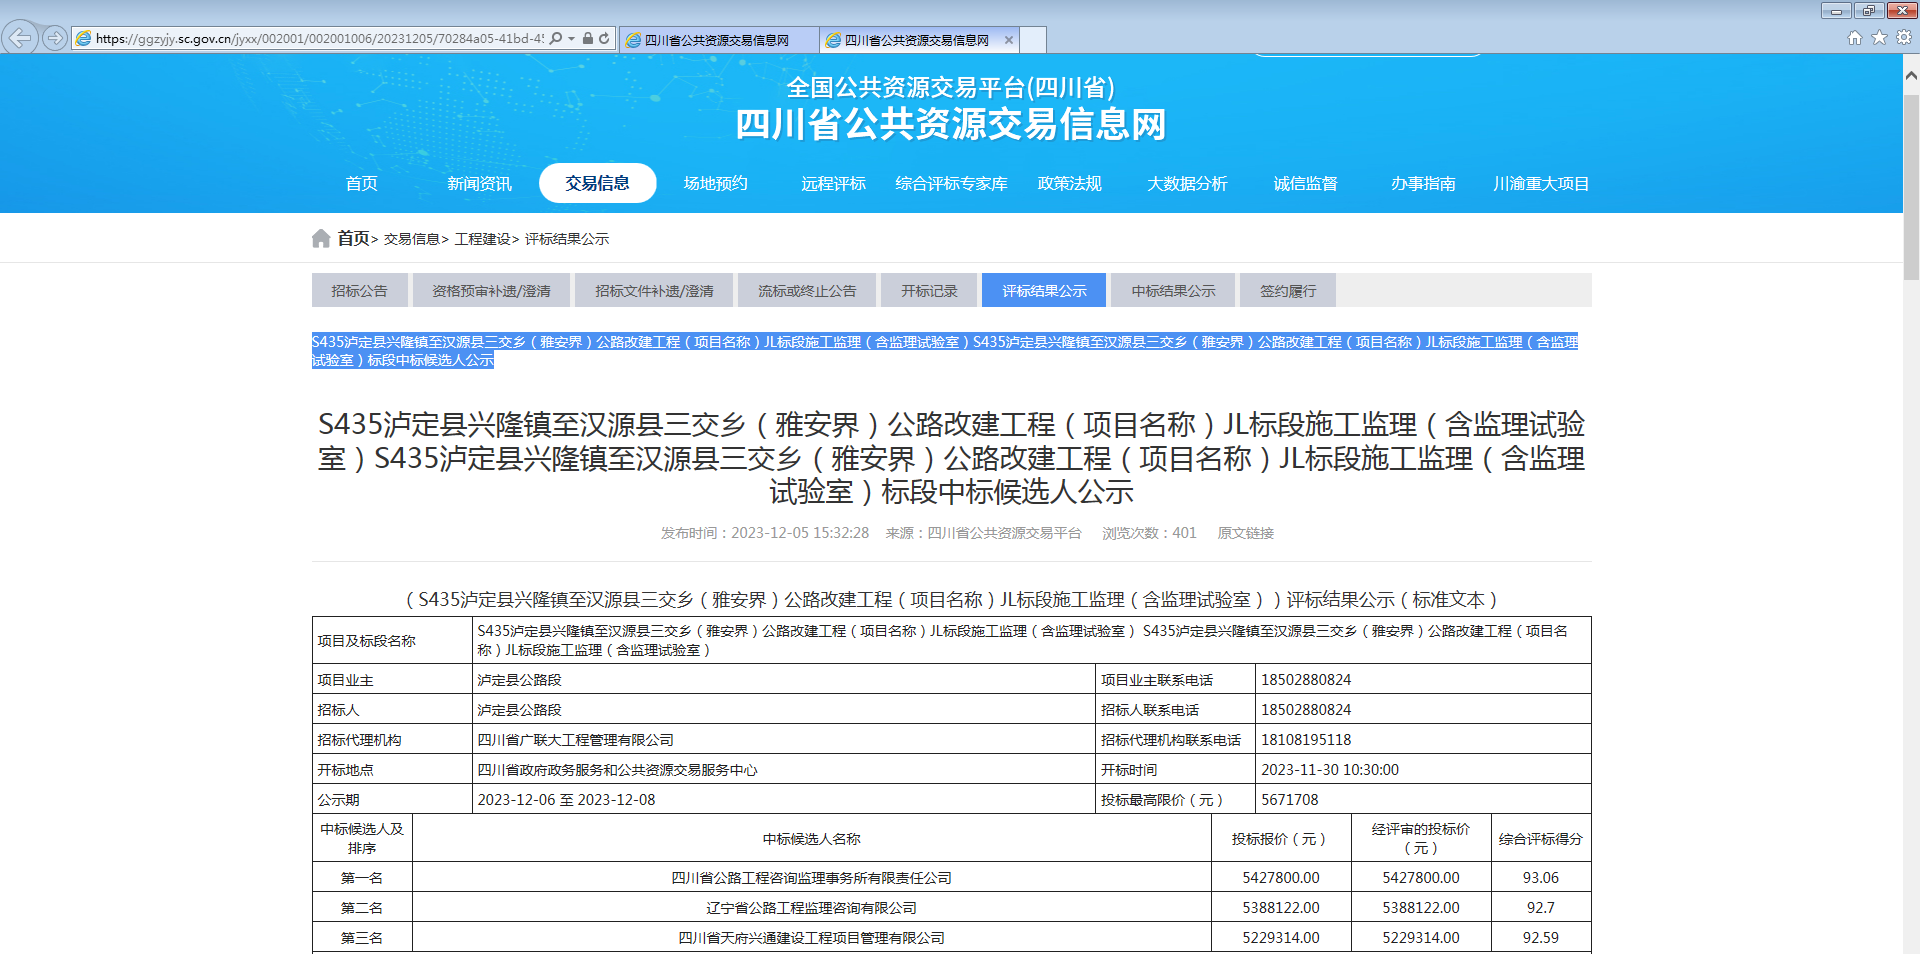Click first-place candidate 四川省公路工程咨询监理事务所有限责任公司

coord(811,878)
